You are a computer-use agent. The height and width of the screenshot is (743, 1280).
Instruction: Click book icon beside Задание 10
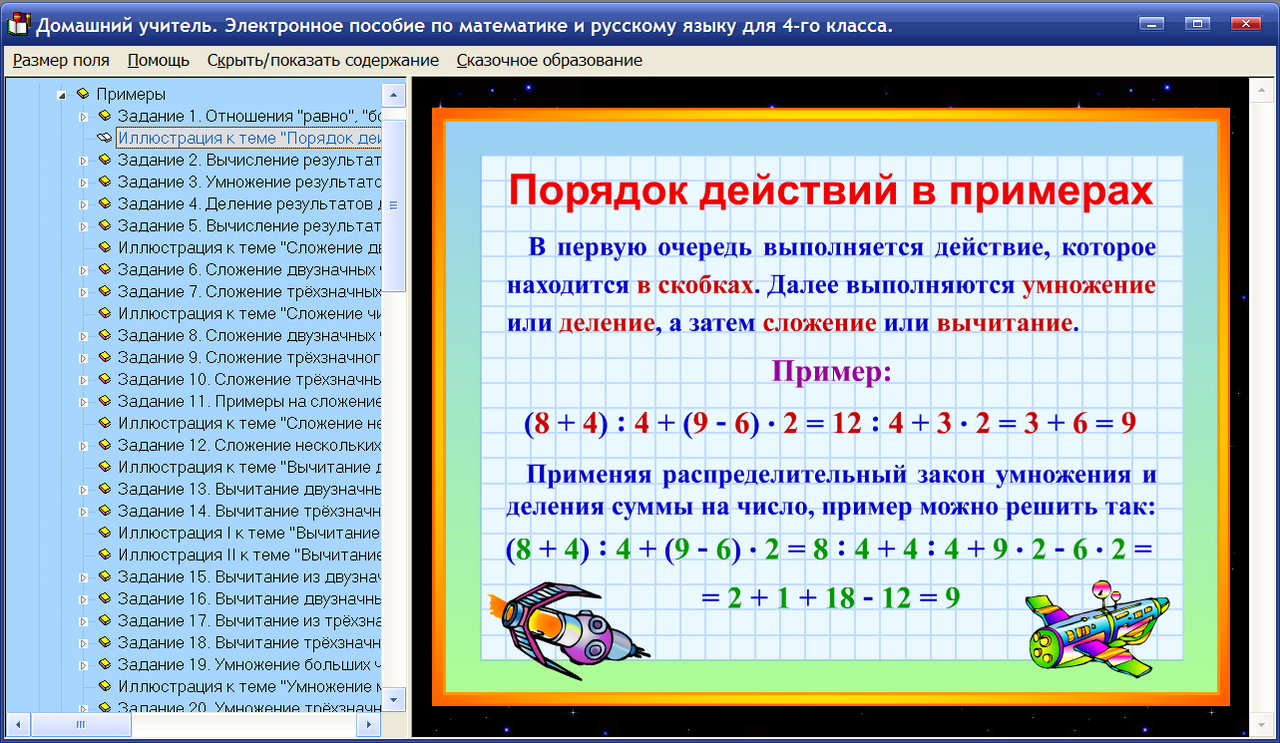[104, 380]
